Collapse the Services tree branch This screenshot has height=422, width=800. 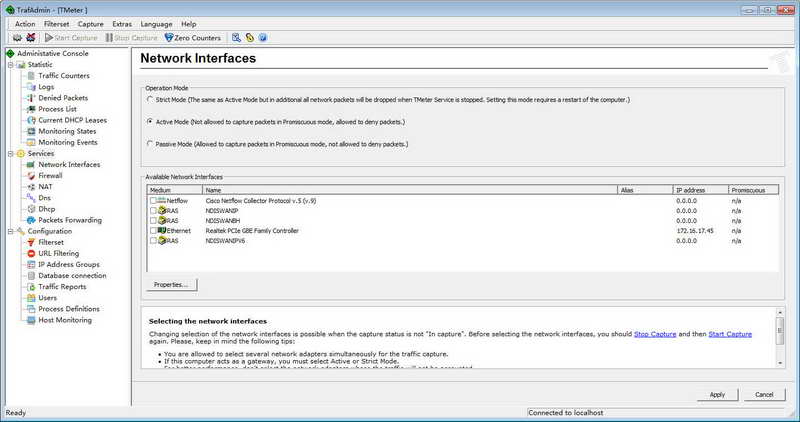click(11, 154)
